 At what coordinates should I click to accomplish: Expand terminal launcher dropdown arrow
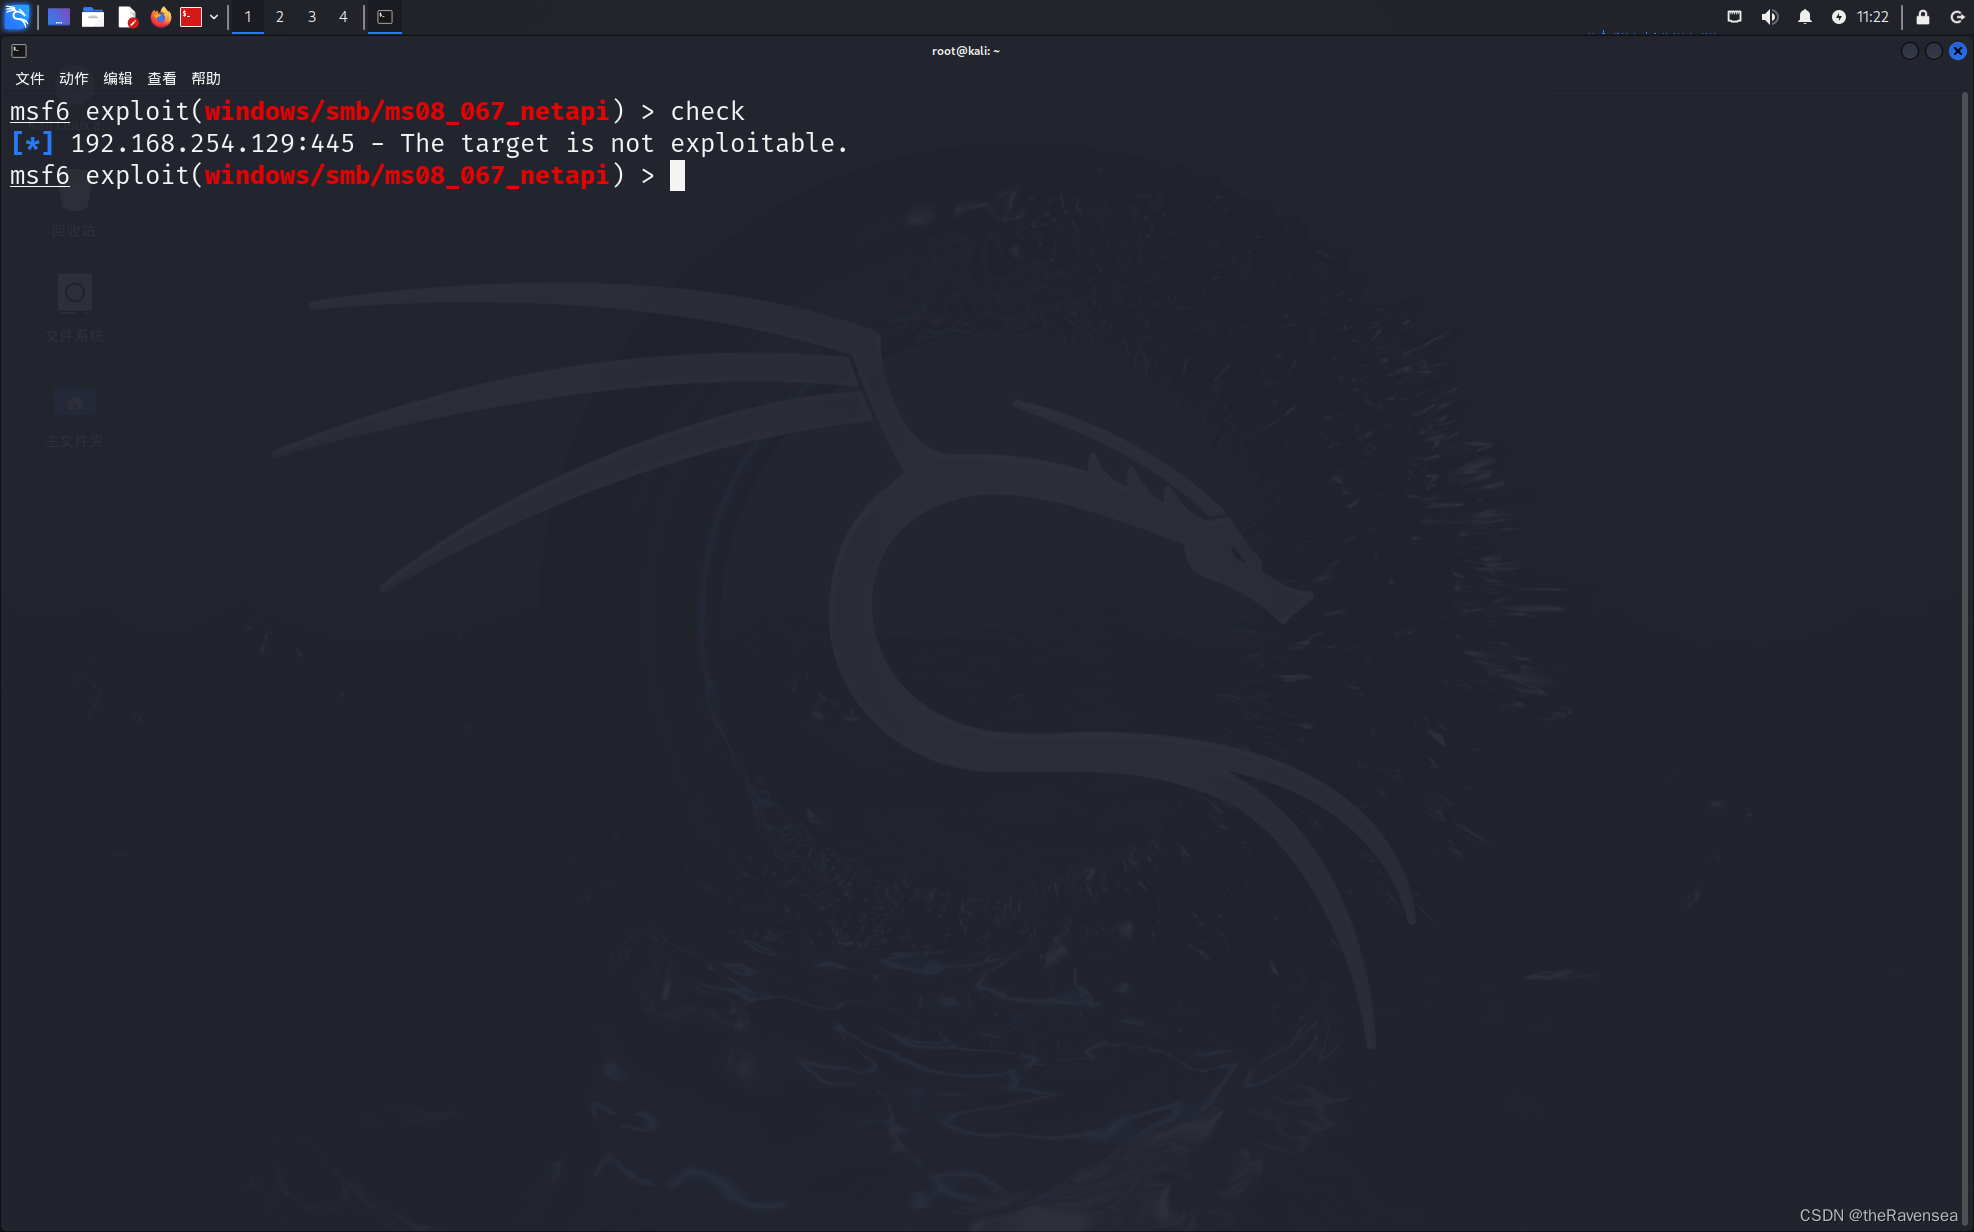pyautogui.click(x=214, y=17)
